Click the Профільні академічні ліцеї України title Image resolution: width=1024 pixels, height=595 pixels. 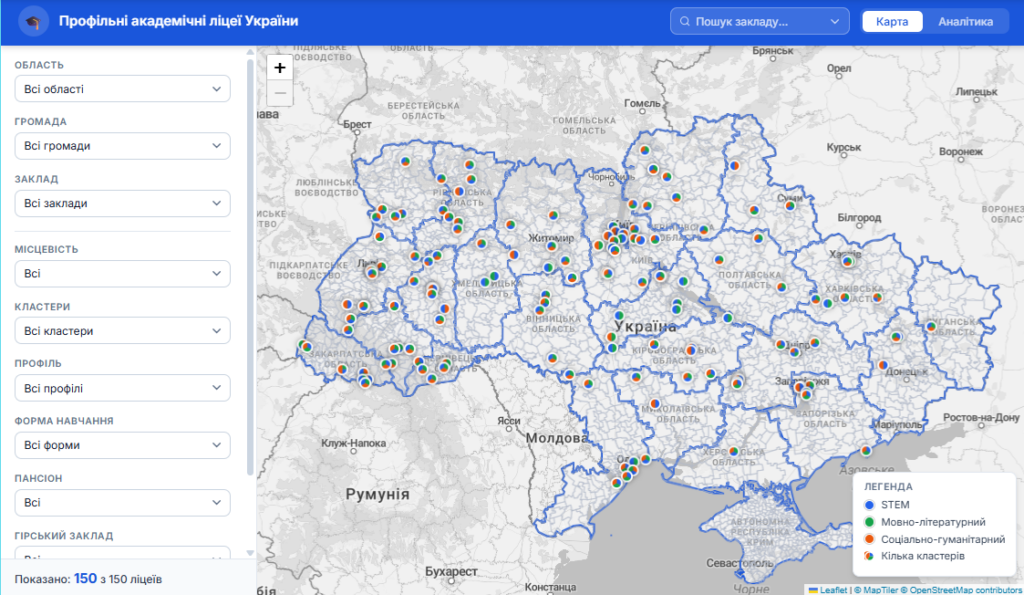[x=178, y=21]
